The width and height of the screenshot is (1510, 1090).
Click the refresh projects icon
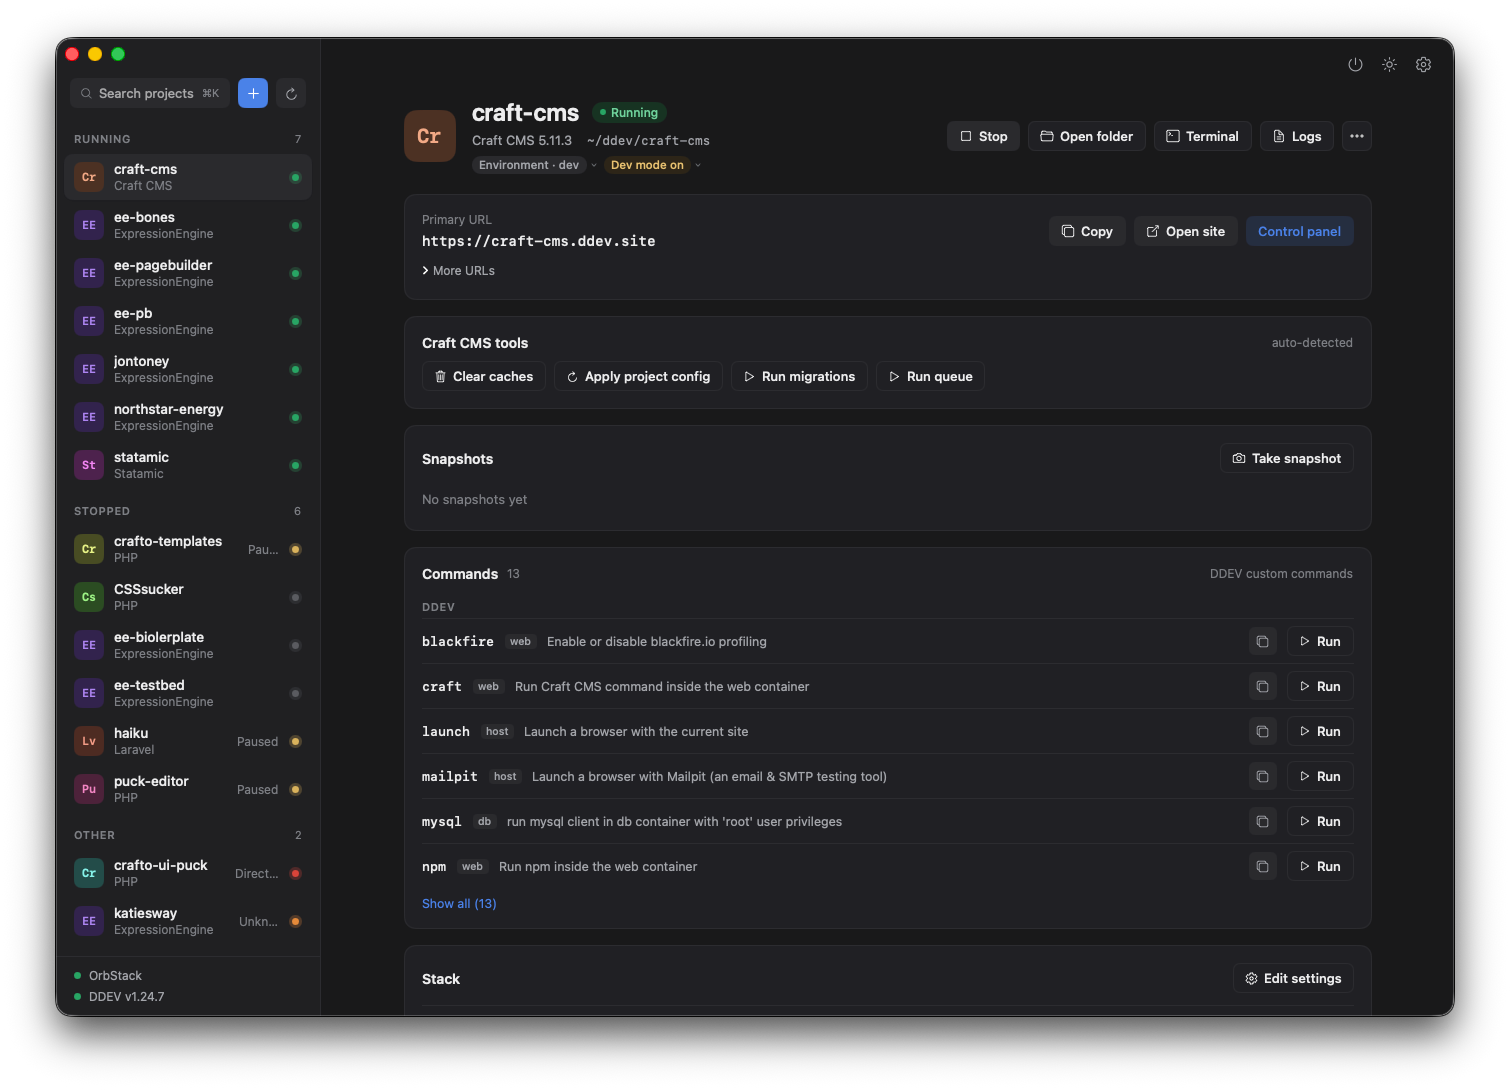tap(291, 93)
